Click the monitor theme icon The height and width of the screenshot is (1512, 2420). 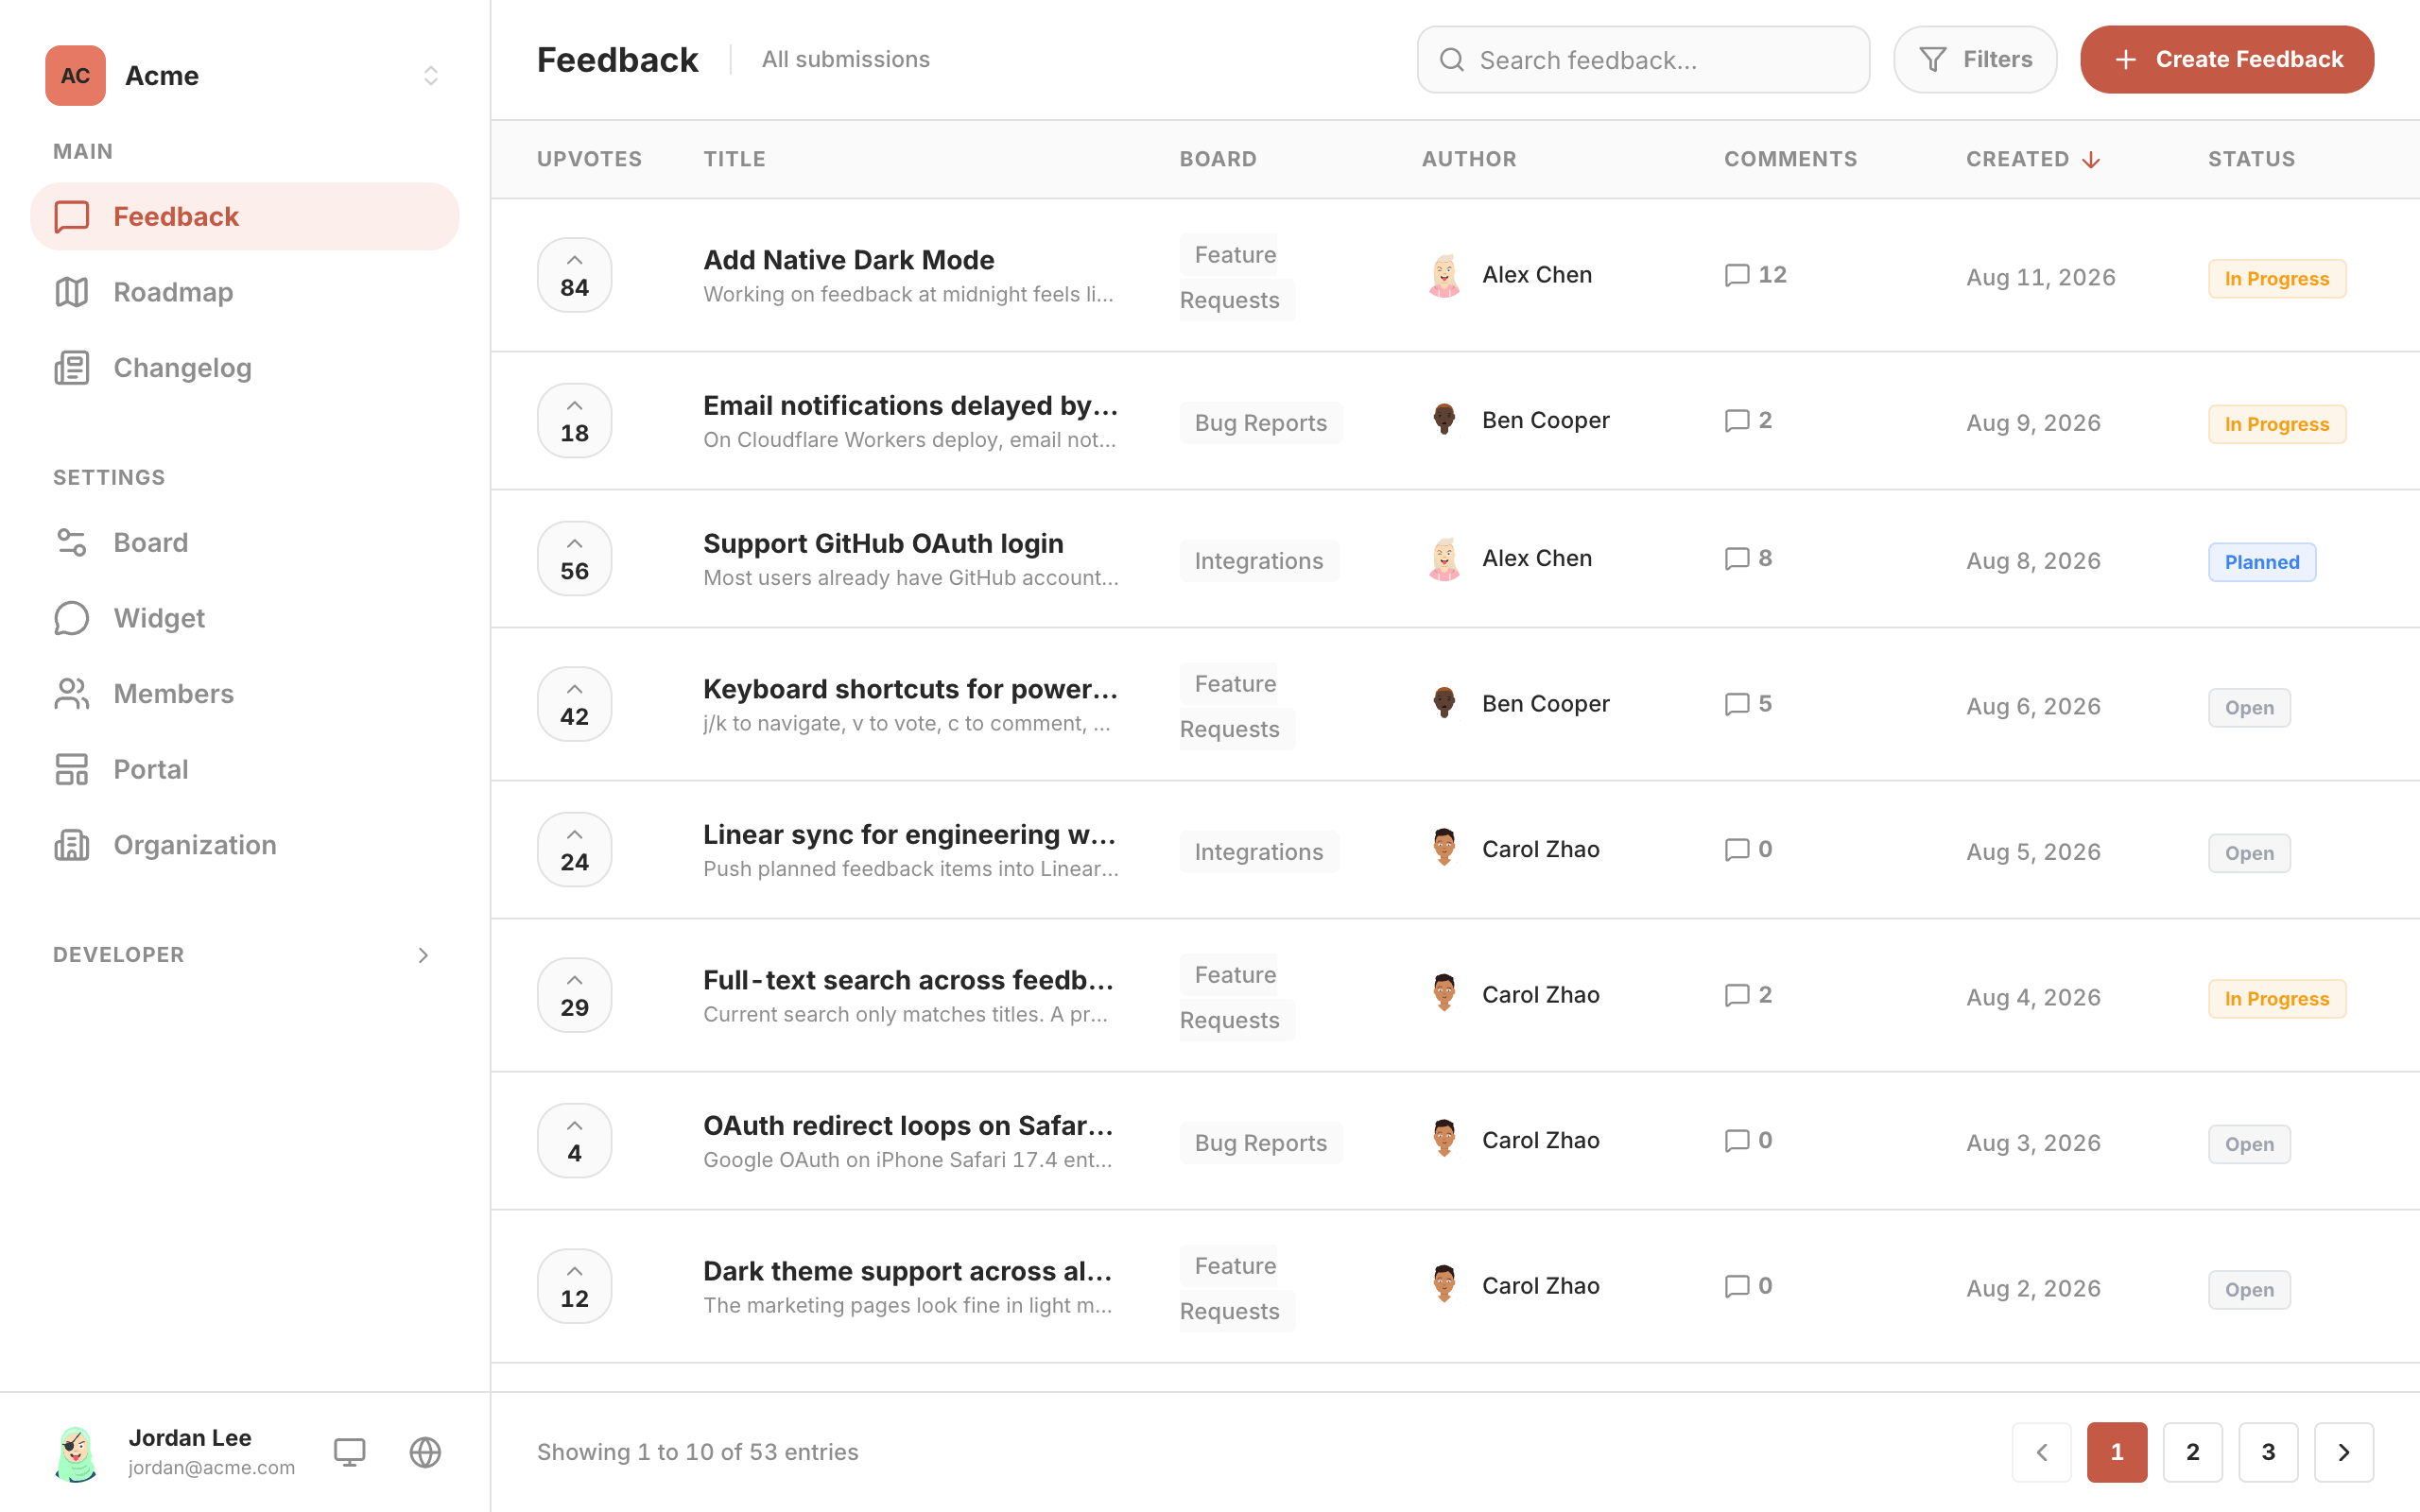point(349,1452)
